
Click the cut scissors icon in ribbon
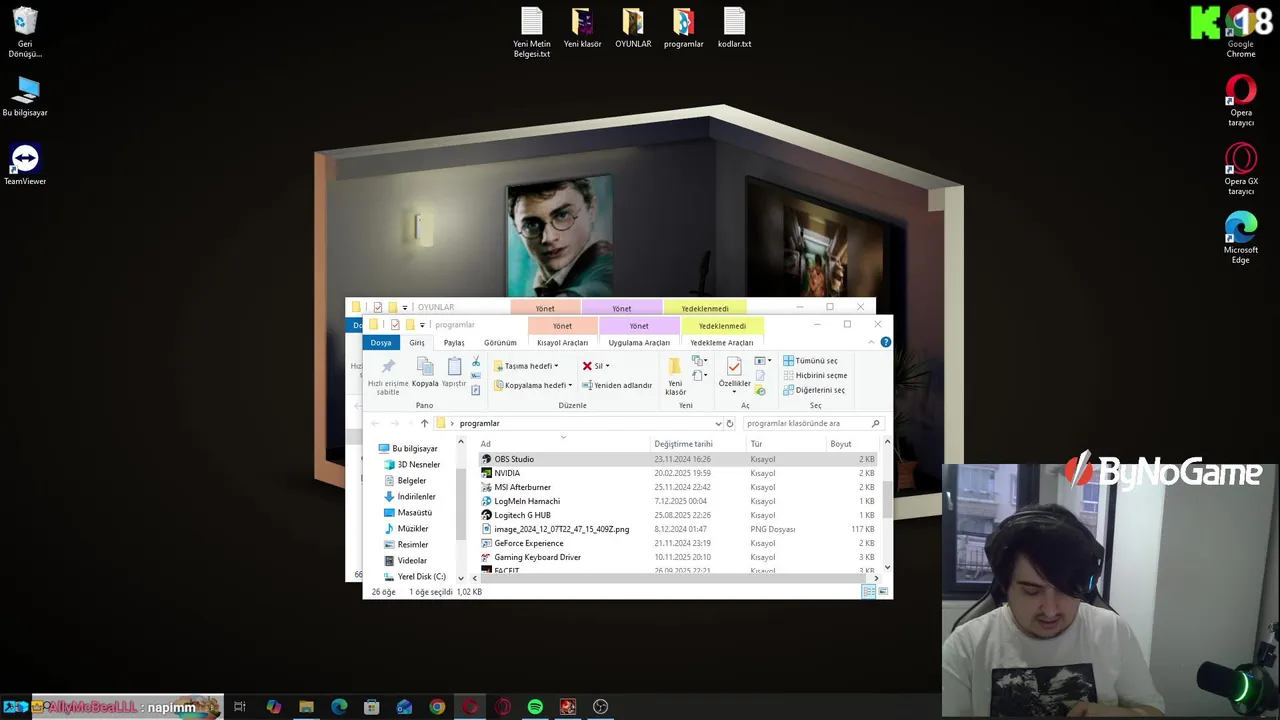(476, 361)
